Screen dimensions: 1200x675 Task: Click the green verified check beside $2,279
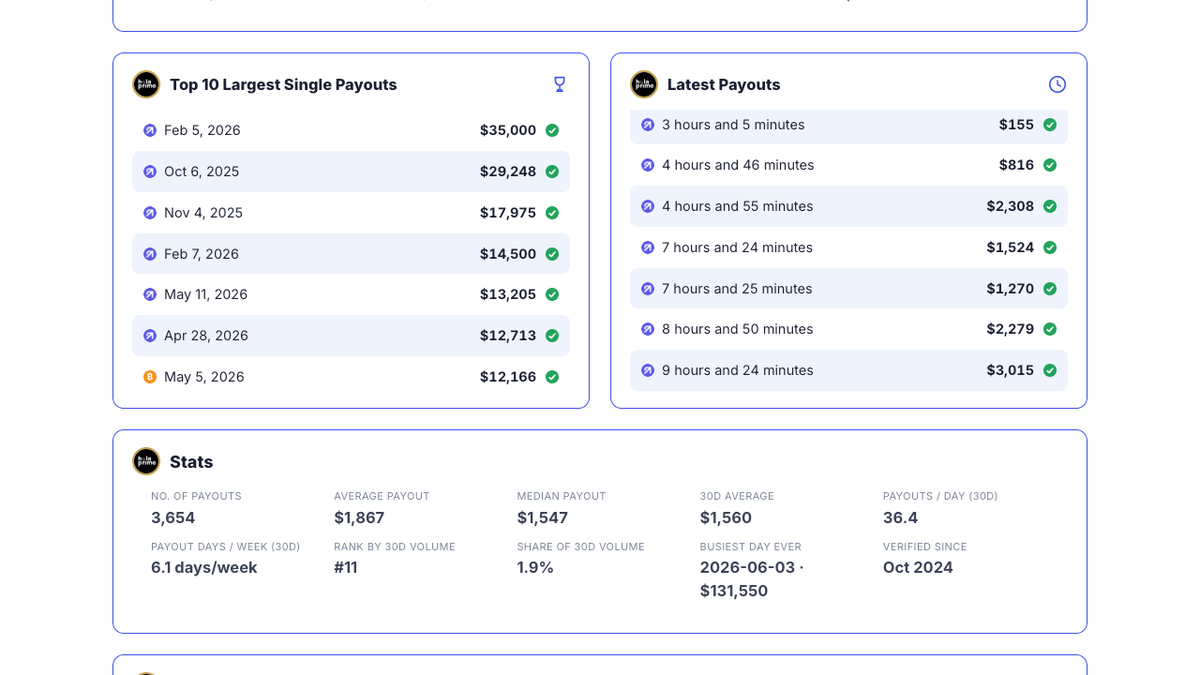click(x=1050, y=329)
